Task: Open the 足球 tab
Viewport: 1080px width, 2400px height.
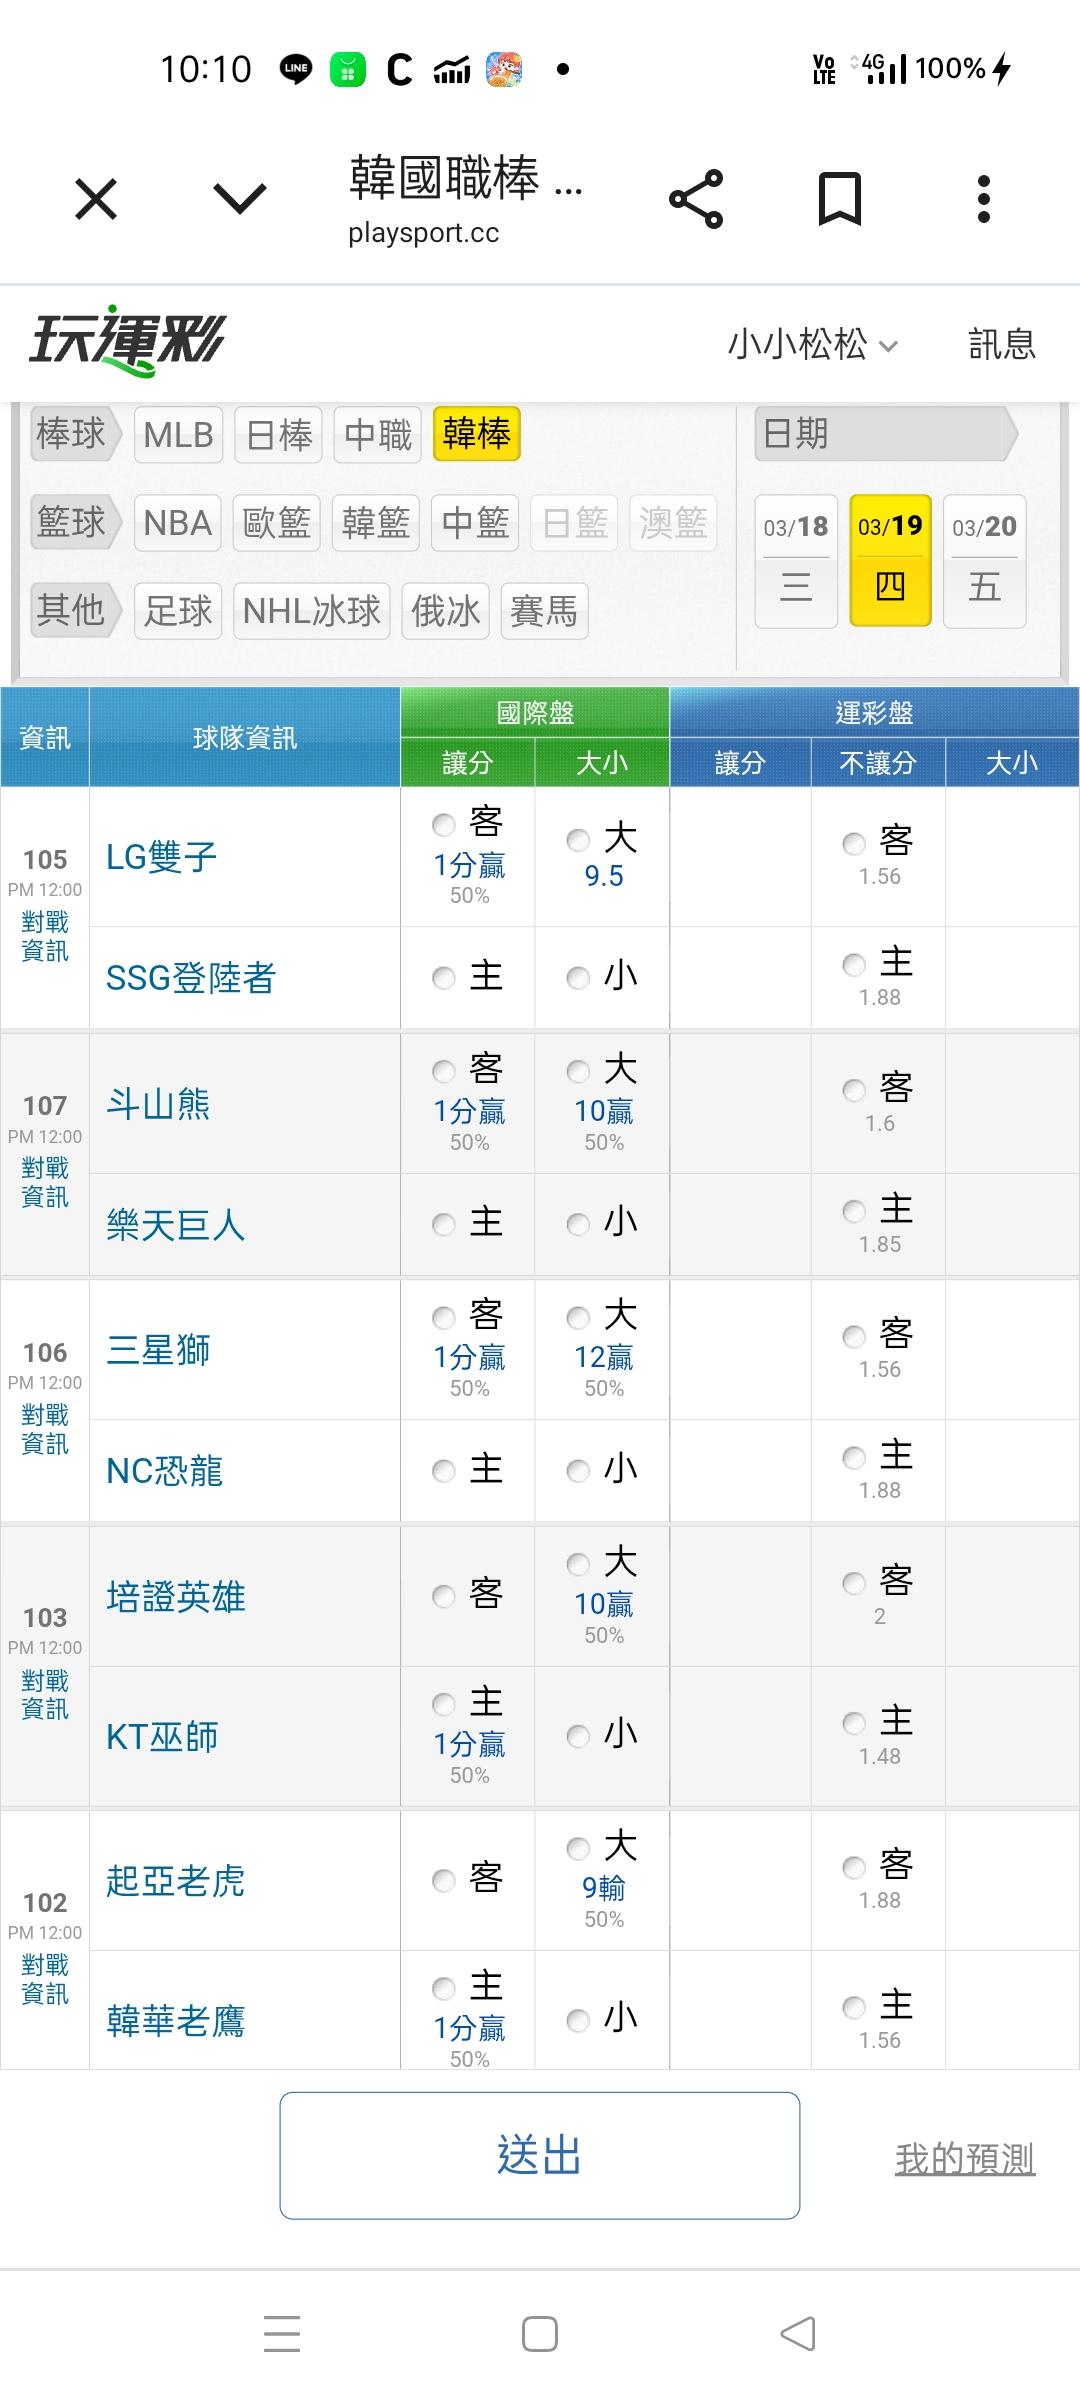Action: tap(178, 611)
